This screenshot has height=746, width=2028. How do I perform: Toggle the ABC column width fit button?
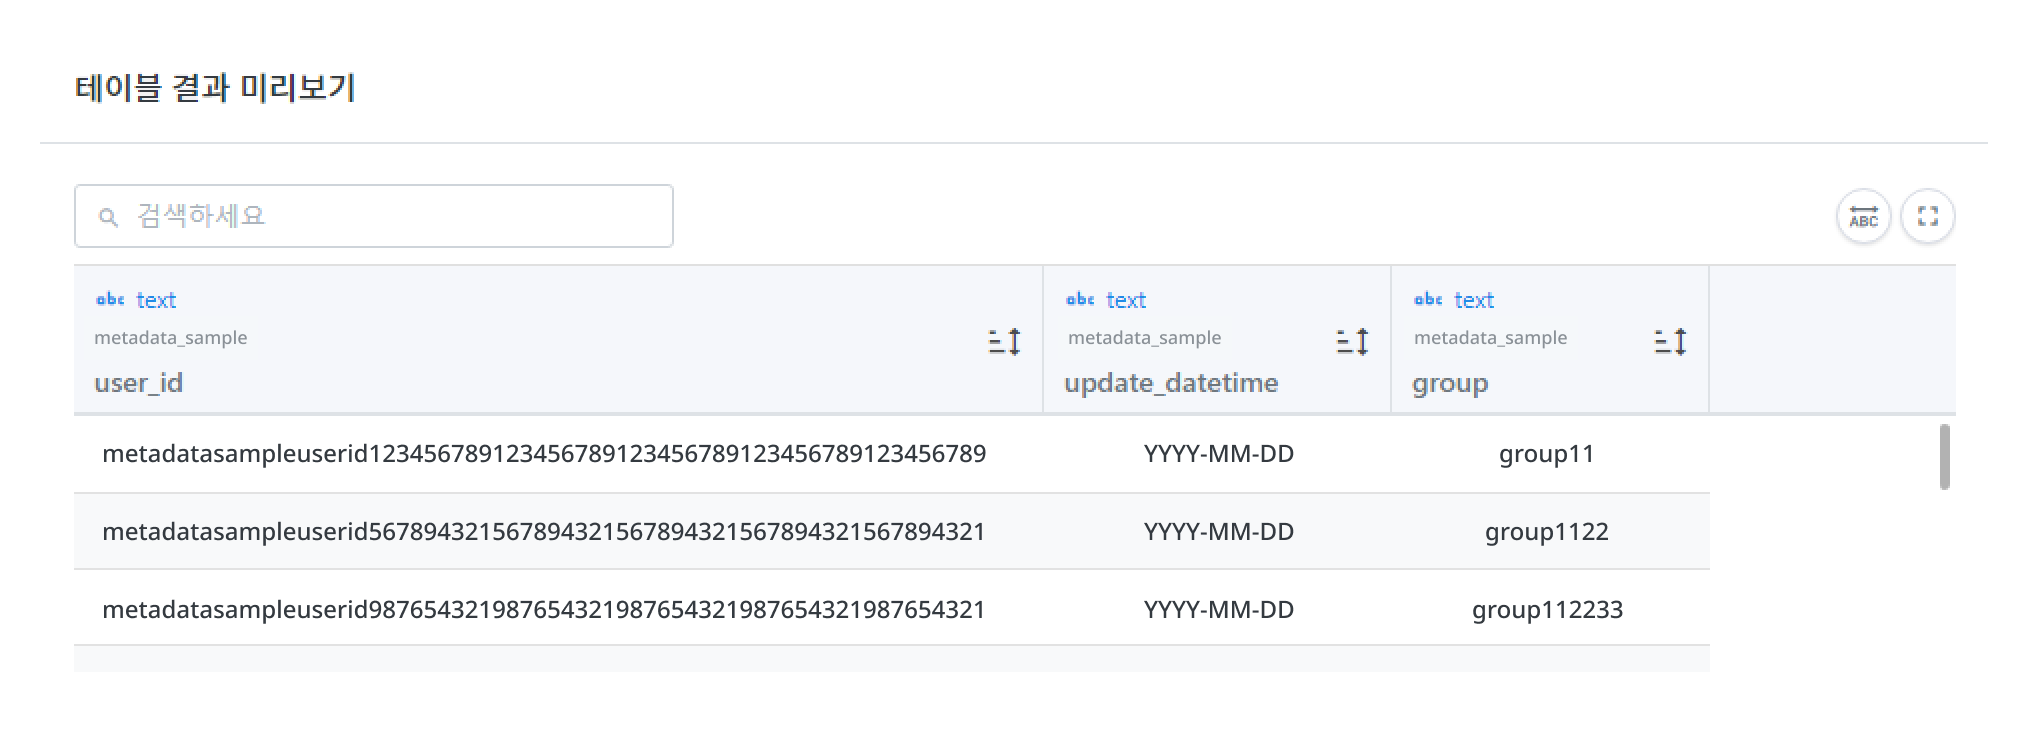click(x=1863, y=216)
